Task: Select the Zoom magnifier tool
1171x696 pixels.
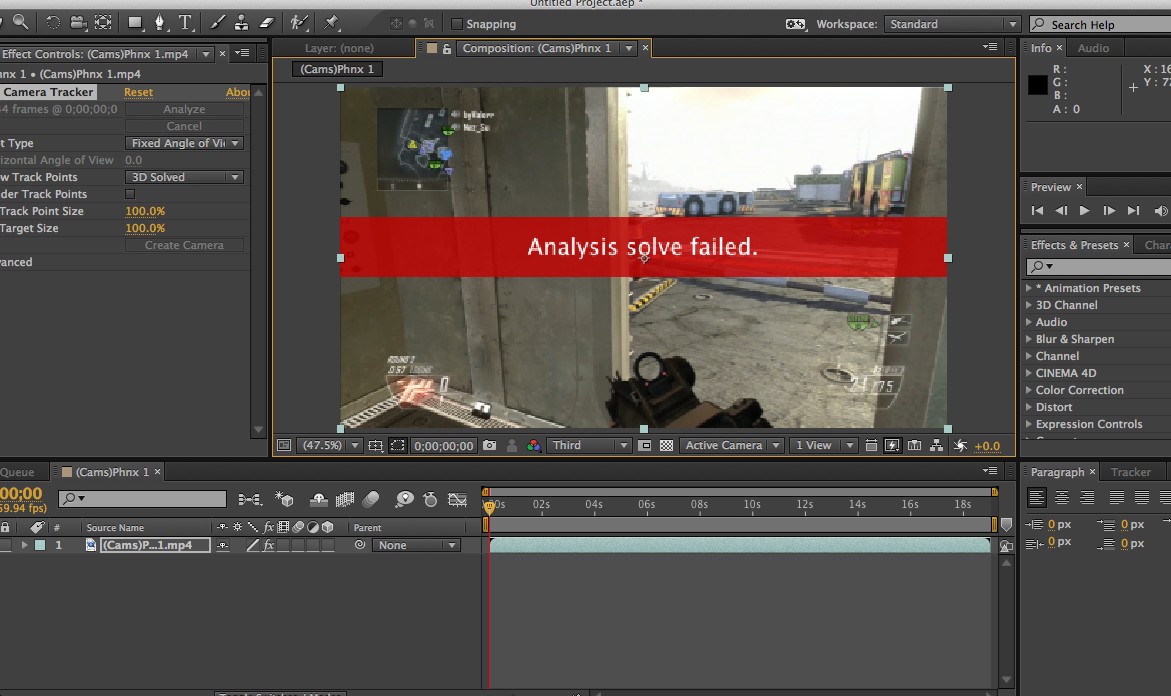Action: tap(21, 22)
